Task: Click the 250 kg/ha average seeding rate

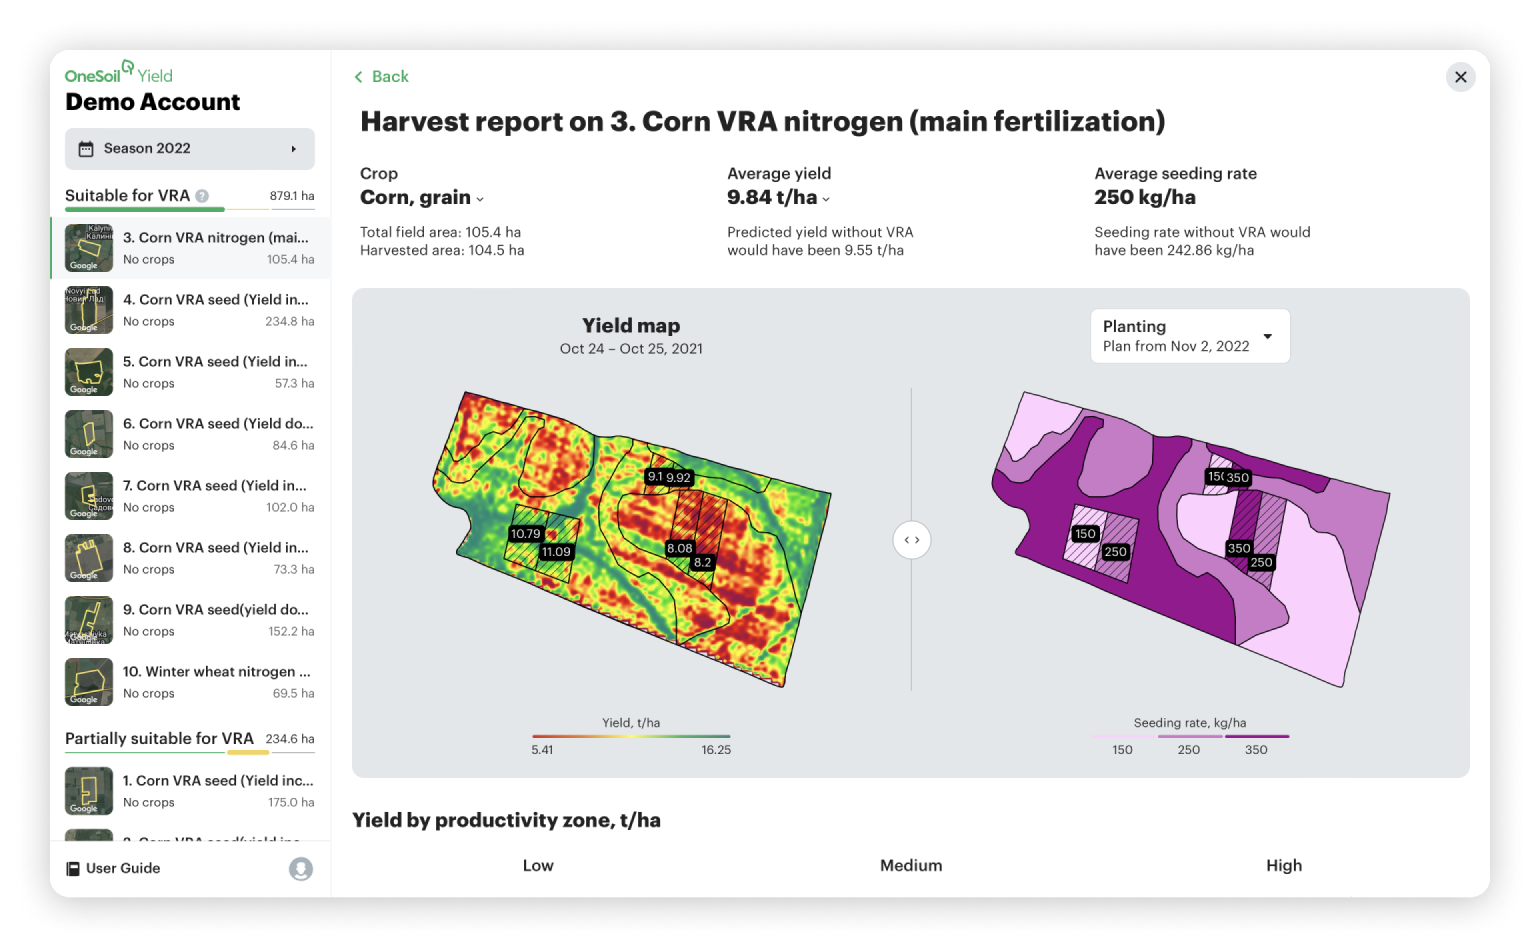Action: [x=1145, y=197]
